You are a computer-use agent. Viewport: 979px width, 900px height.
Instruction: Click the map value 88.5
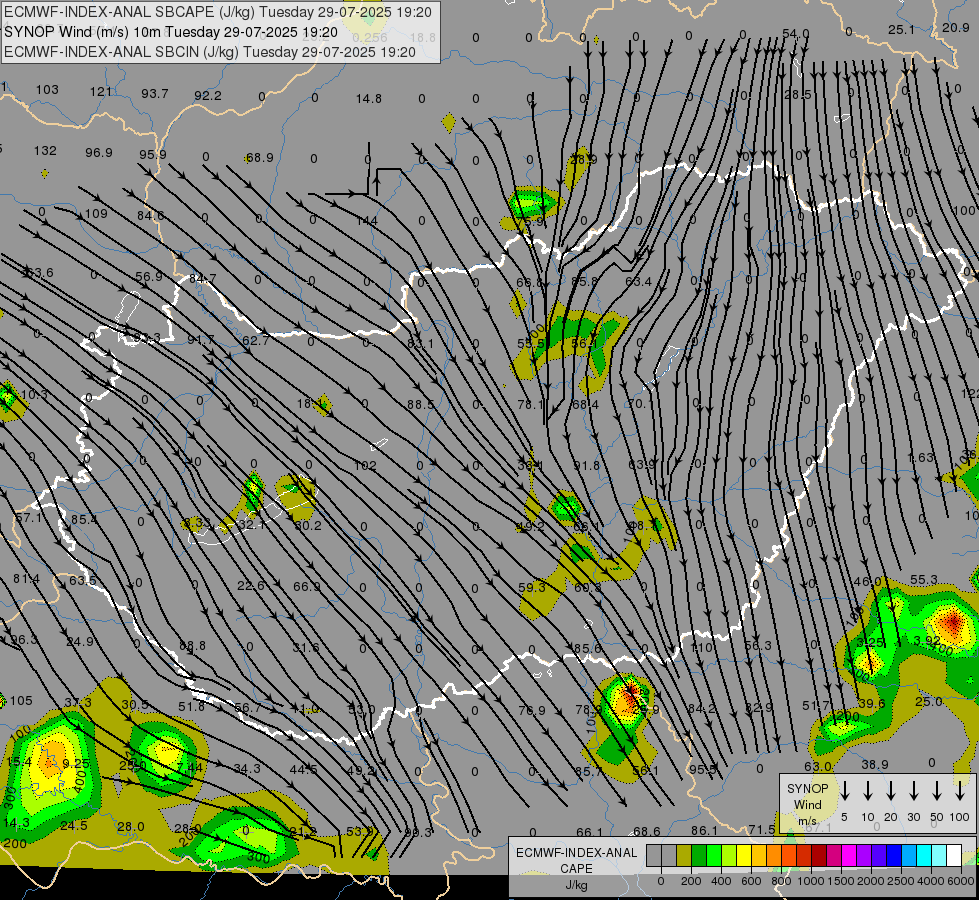point(420,405)
